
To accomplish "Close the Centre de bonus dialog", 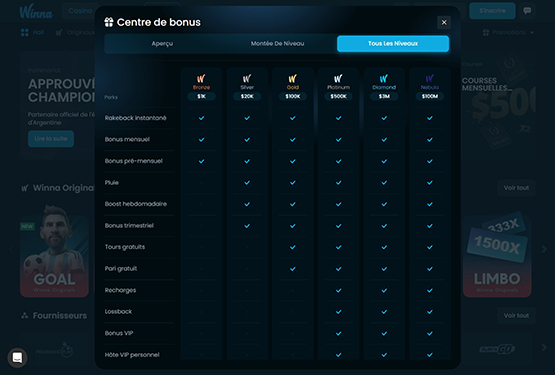I will (x=444, y=22).
